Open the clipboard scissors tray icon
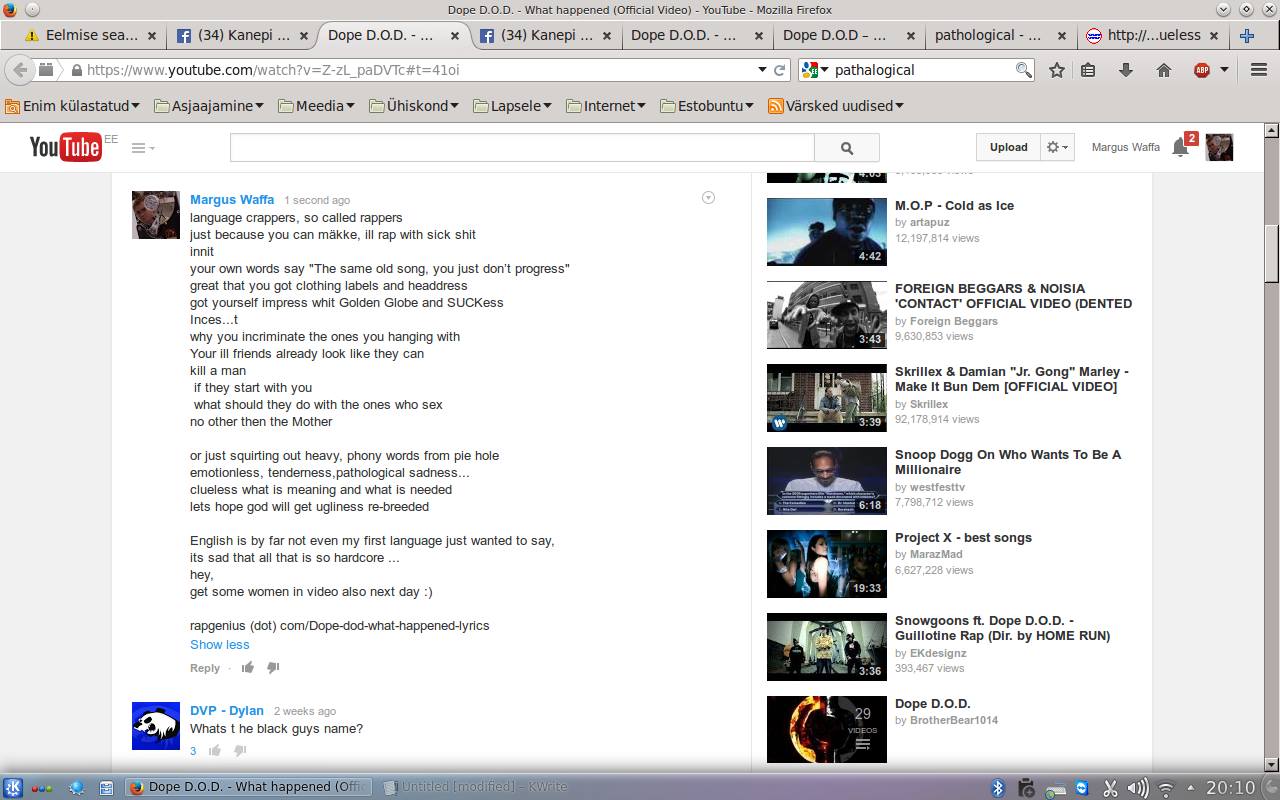Image resolution: width=1280 pixels, height=800 pixels. [1110, 788]
